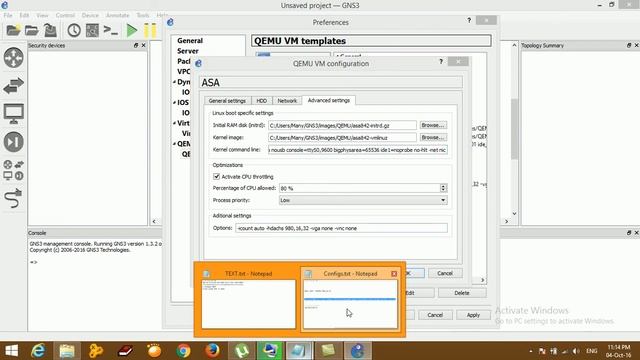The image size is (640, 360).
Task: Open File Explorer from taskbar
Action: pos(67,351)
